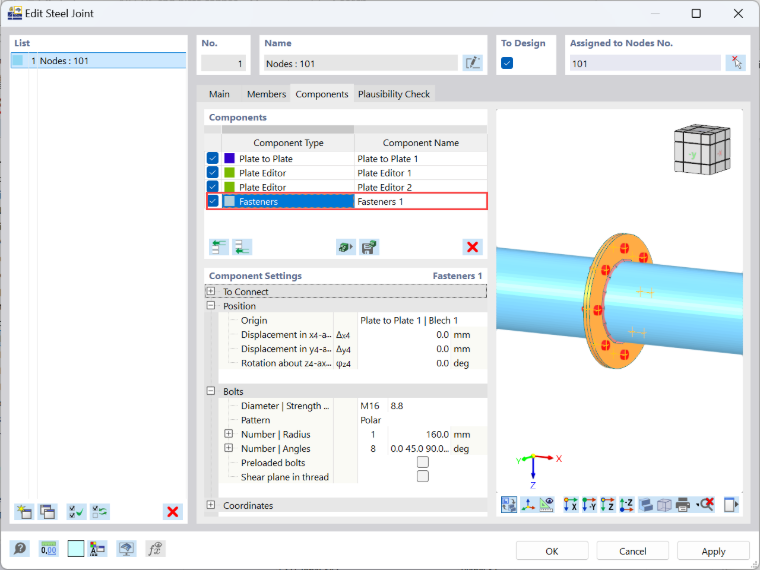Delete the selected component with red X
The width and height of the screenshot is (760, 570).
tap(473, 247)
